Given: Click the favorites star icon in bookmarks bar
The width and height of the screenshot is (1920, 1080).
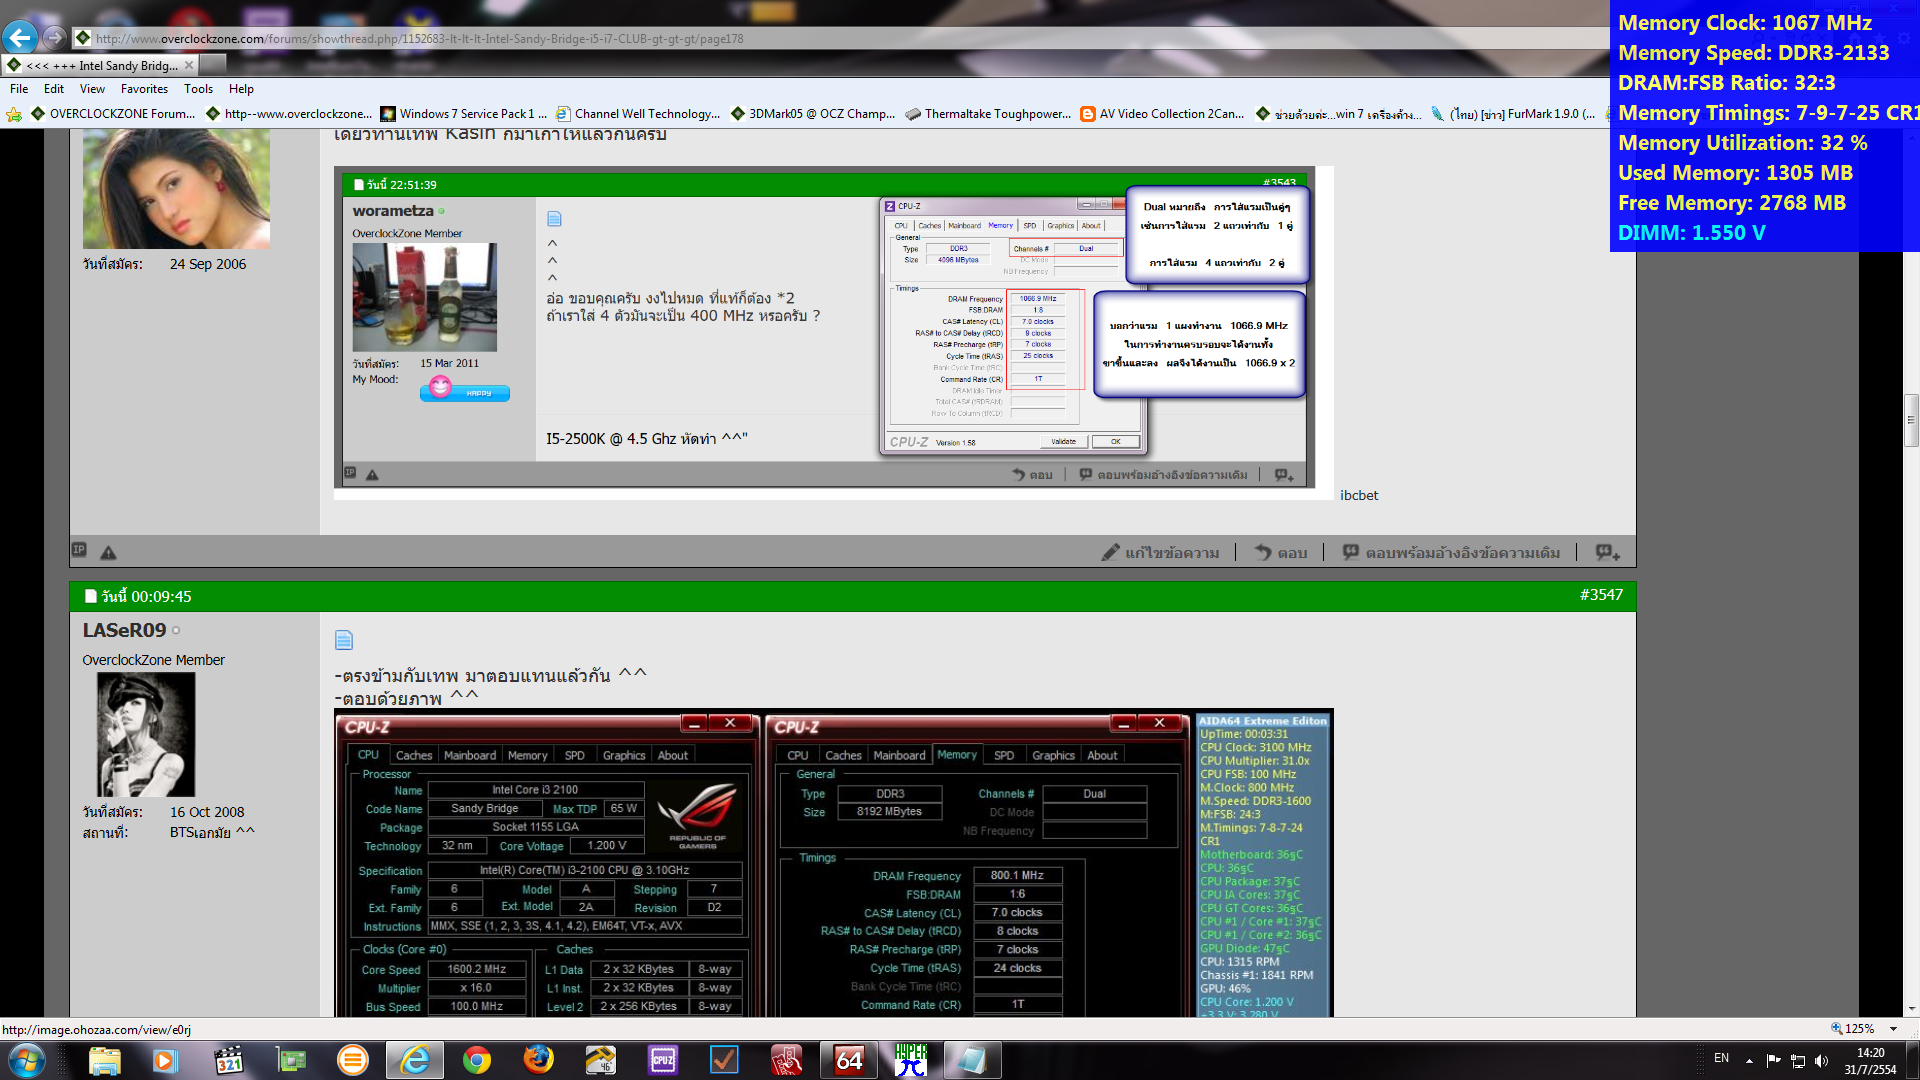Looking at the screenshot, I should tap(14, 114).
